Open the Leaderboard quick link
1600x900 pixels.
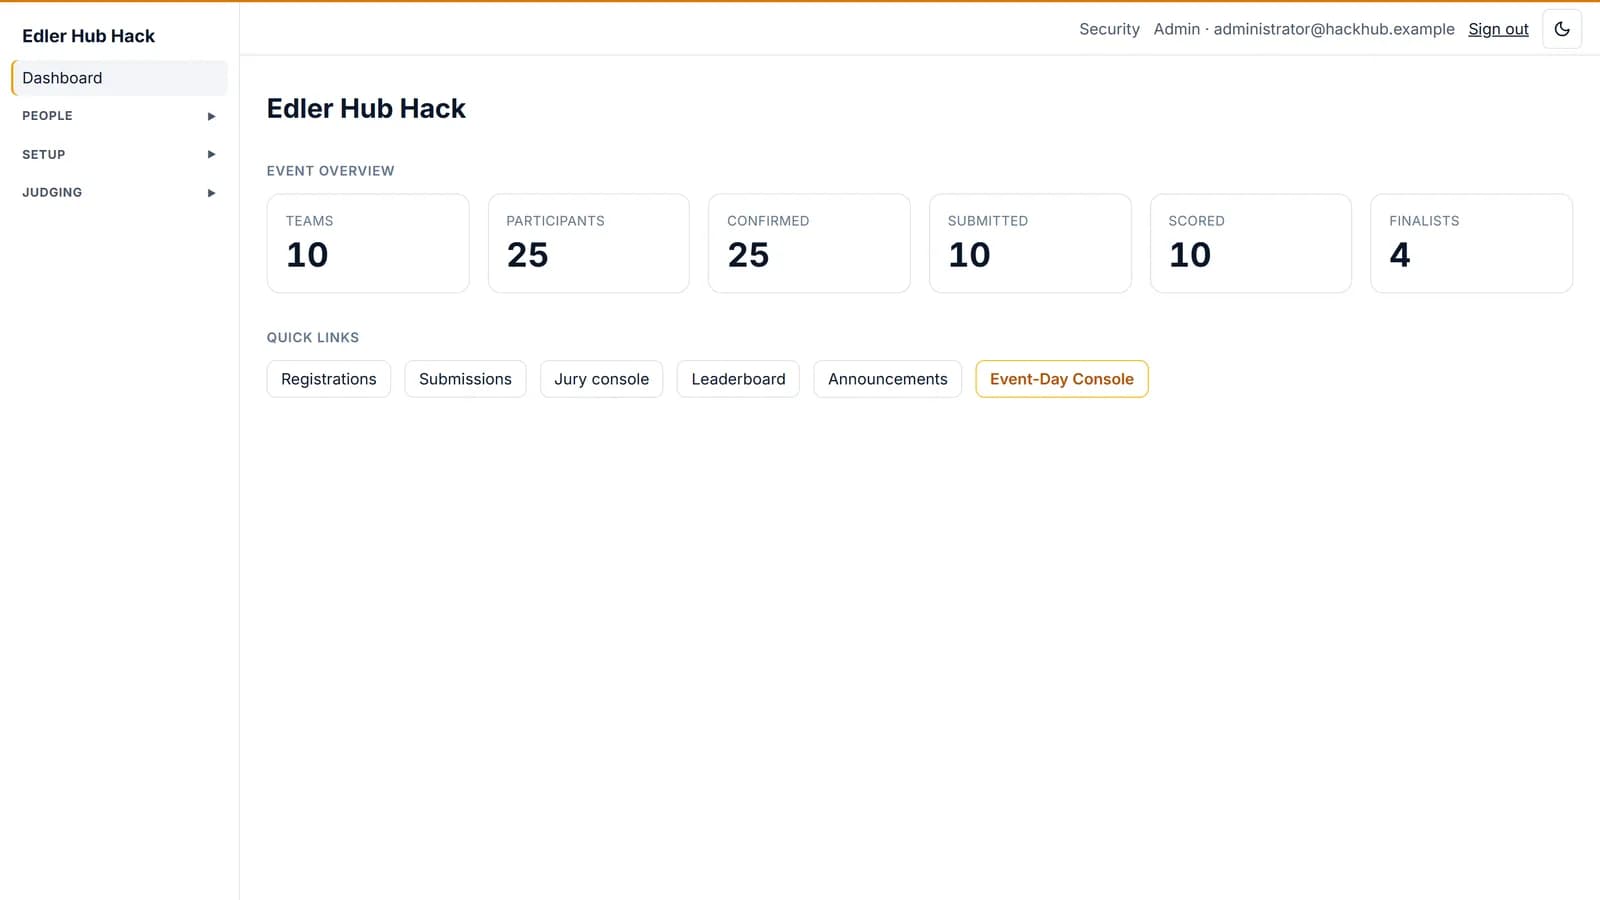pyautogui.click(x=738, y=379)
